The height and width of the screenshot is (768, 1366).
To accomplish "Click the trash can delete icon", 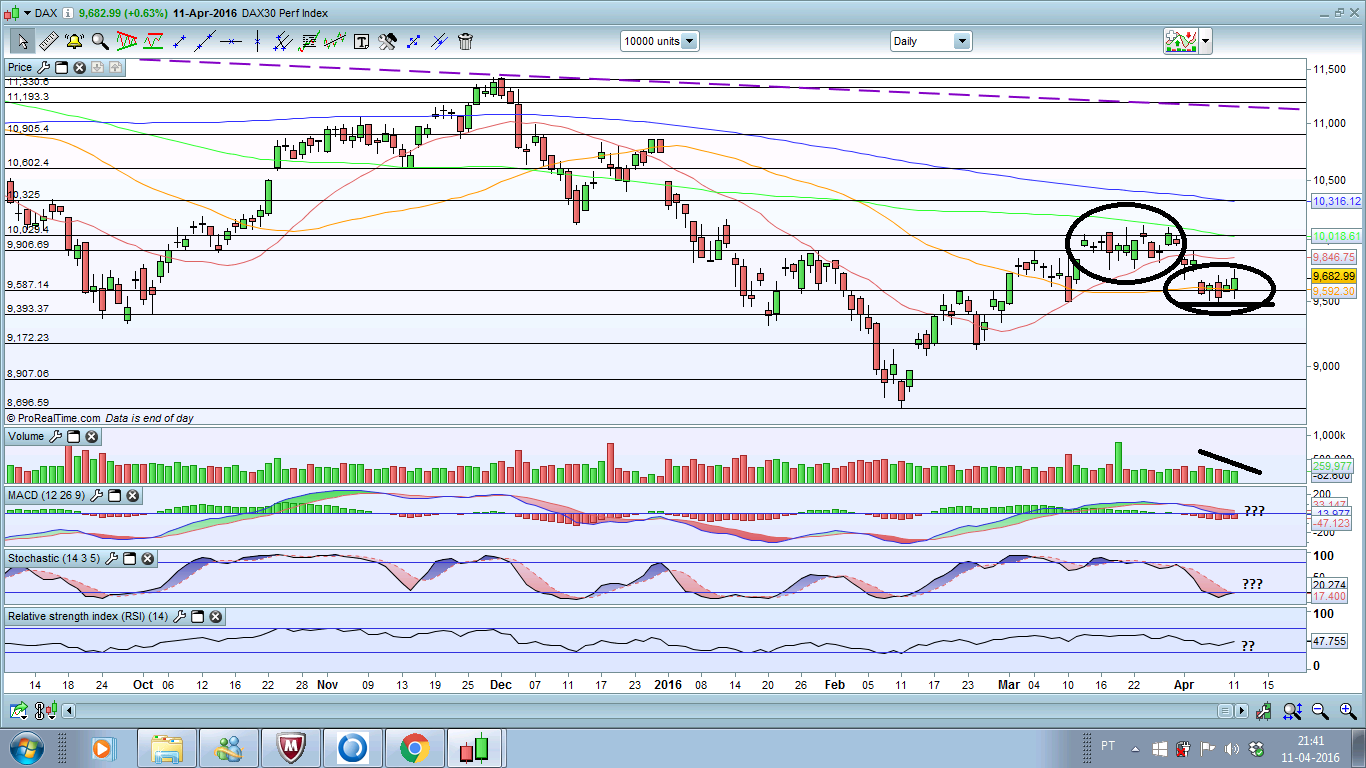I will pyautogui.click(x=465, y=41).
